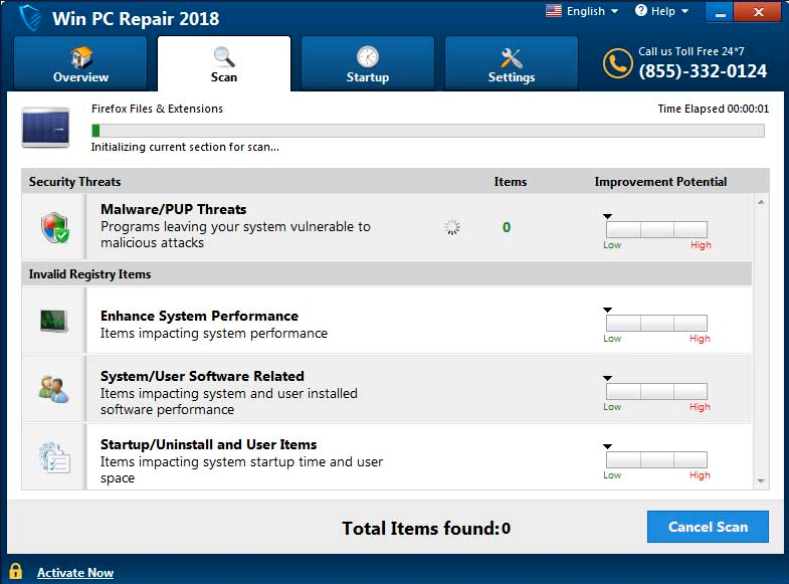Image resolution: width=789 pixels, height=584 pixels.
Task: Select the Enhance System Performance row title
Action: 199,316
